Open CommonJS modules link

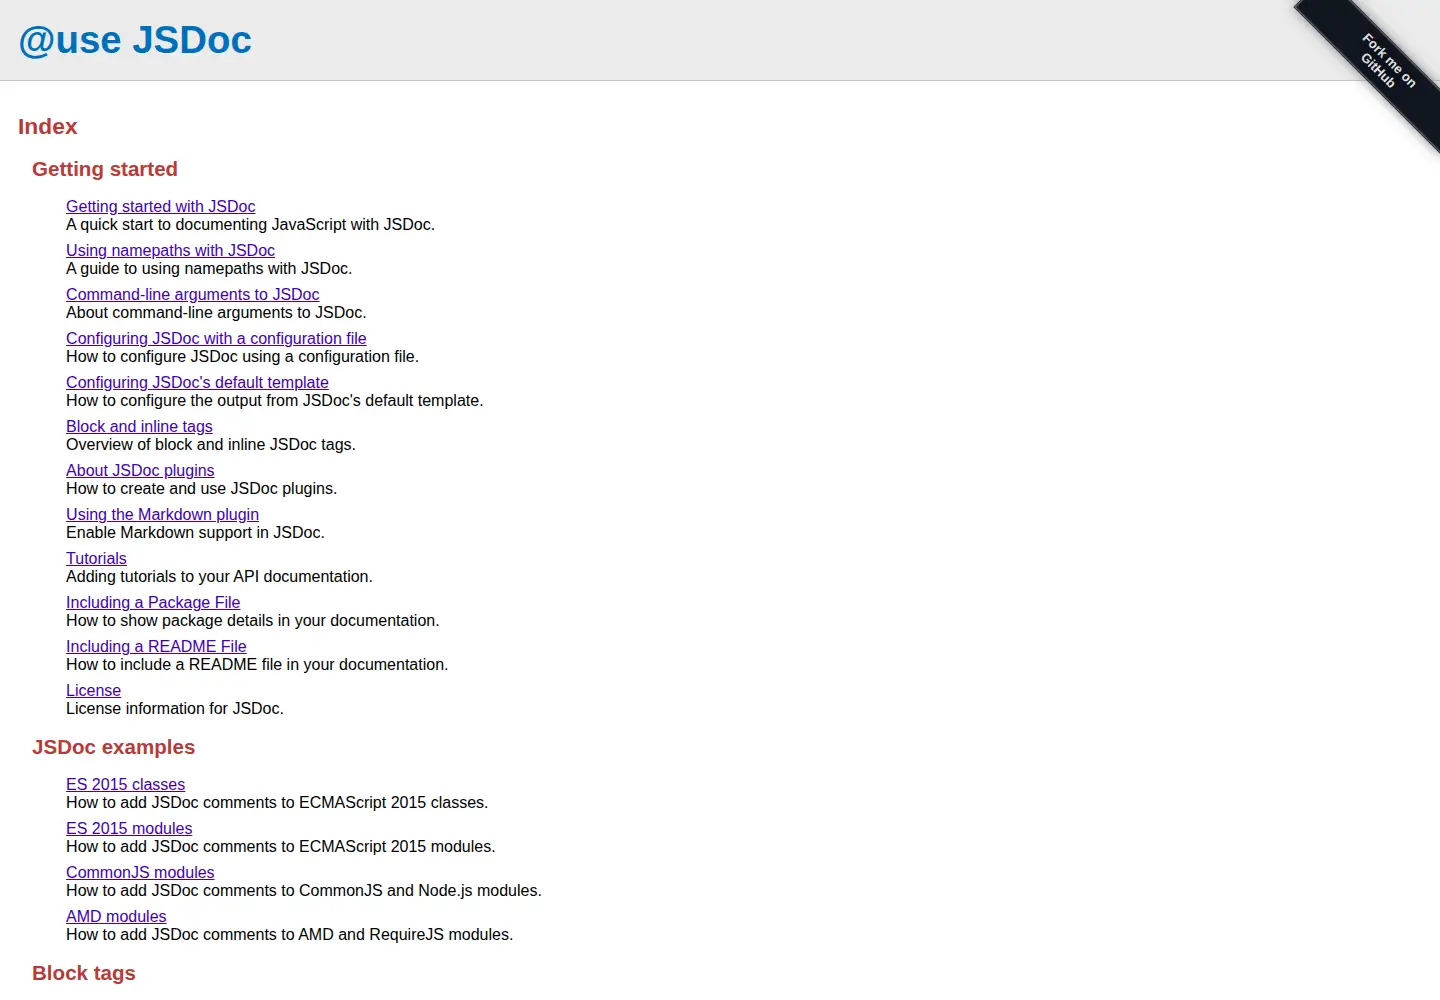pyautogui.click(x=140, y=872)
